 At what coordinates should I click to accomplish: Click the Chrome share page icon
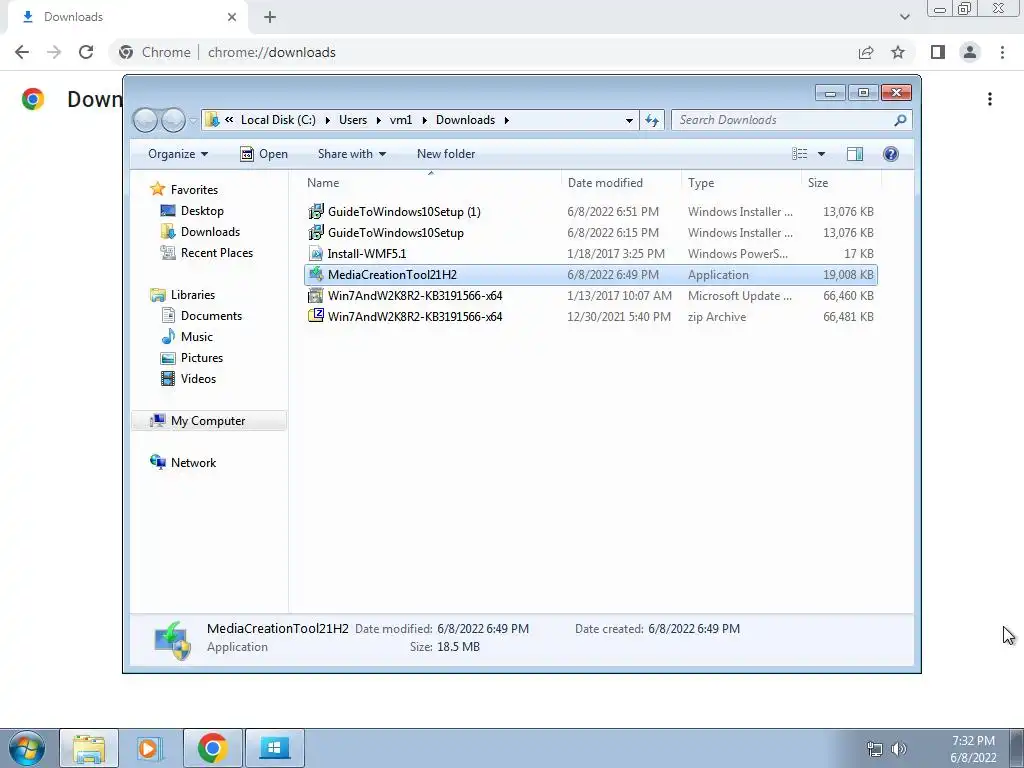pyautogui.click(x=866, y=52)
